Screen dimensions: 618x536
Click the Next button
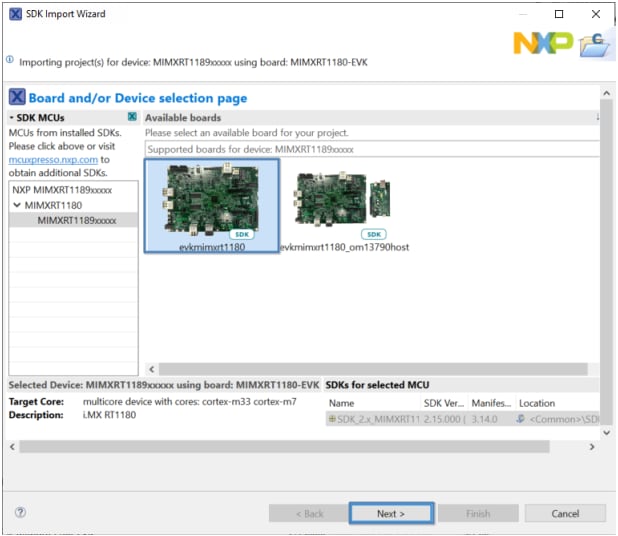click(x=390, y=513)
